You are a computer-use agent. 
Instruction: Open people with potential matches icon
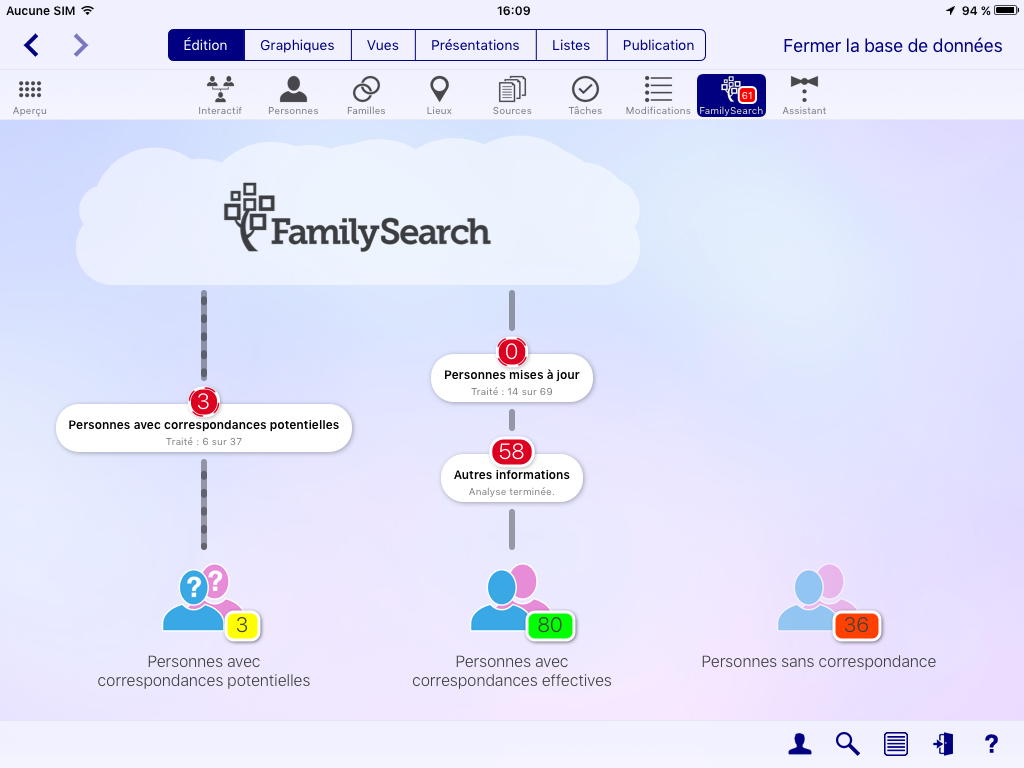203,598
